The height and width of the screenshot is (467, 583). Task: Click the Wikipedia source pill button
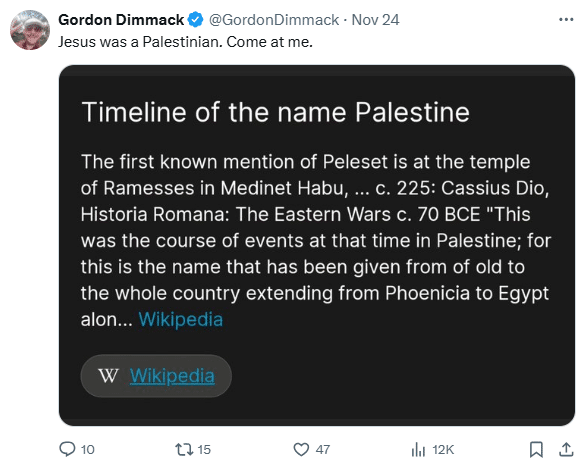(x=156, y=376)
